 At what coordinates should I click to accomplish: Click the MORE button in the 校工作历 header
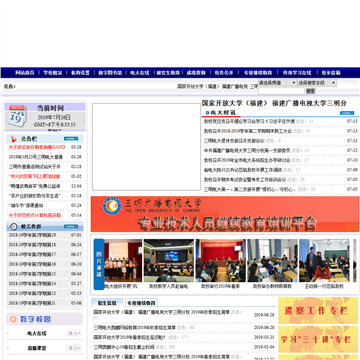click(71, 227)
